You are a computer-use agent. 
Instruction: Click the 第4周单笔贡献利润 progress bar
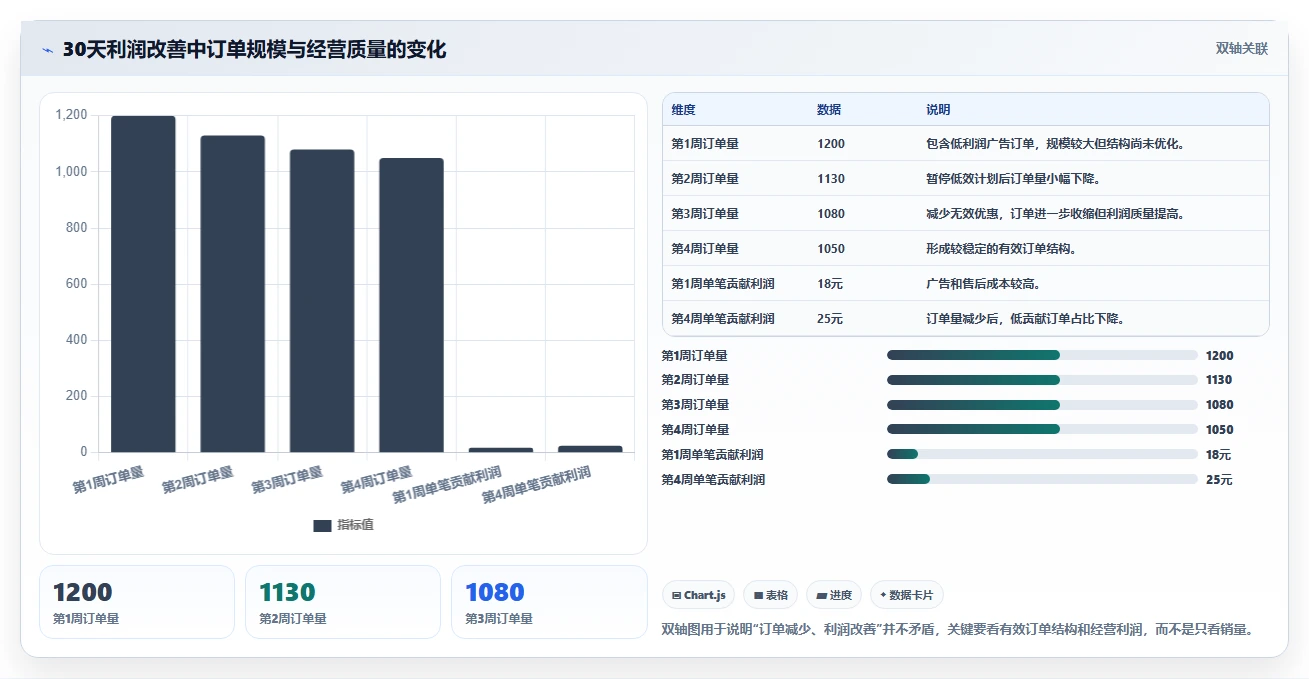1042,480
